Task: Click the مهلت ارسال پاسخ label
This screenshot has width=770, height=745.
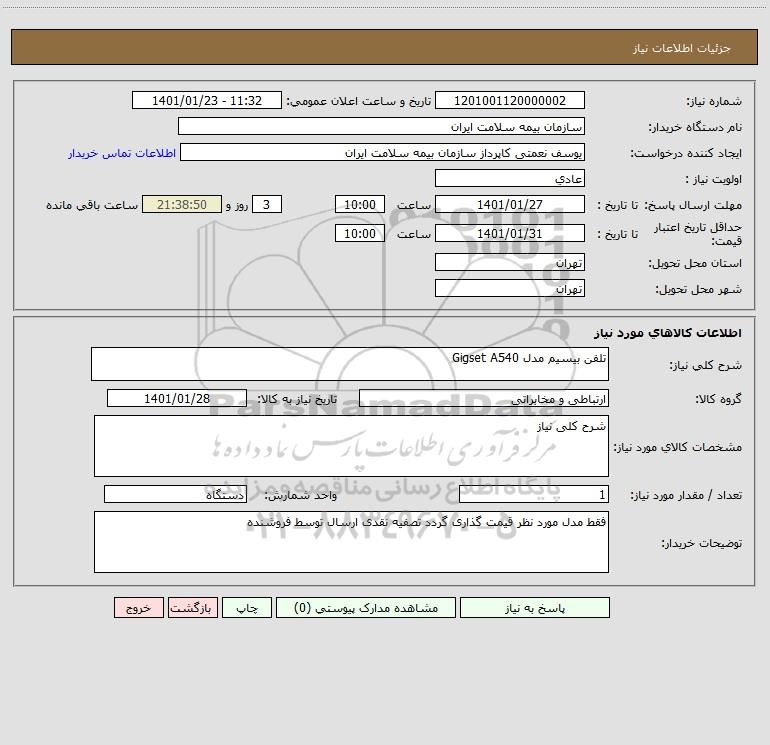Action: 693,205
